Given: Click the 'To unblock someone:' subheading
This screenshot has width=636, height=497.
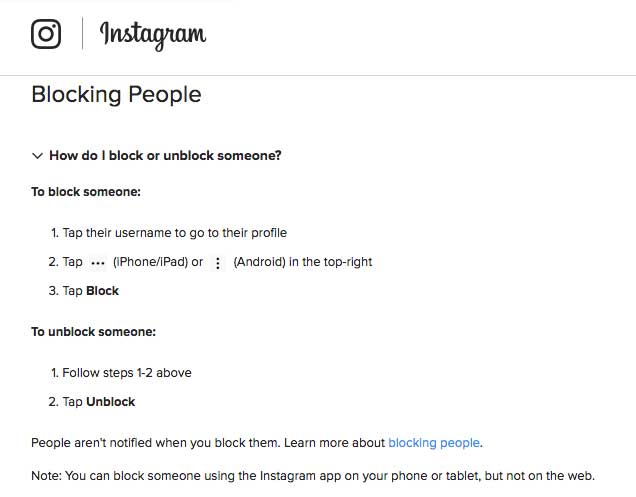Looking at the screenshot, I should coord(93,331).
